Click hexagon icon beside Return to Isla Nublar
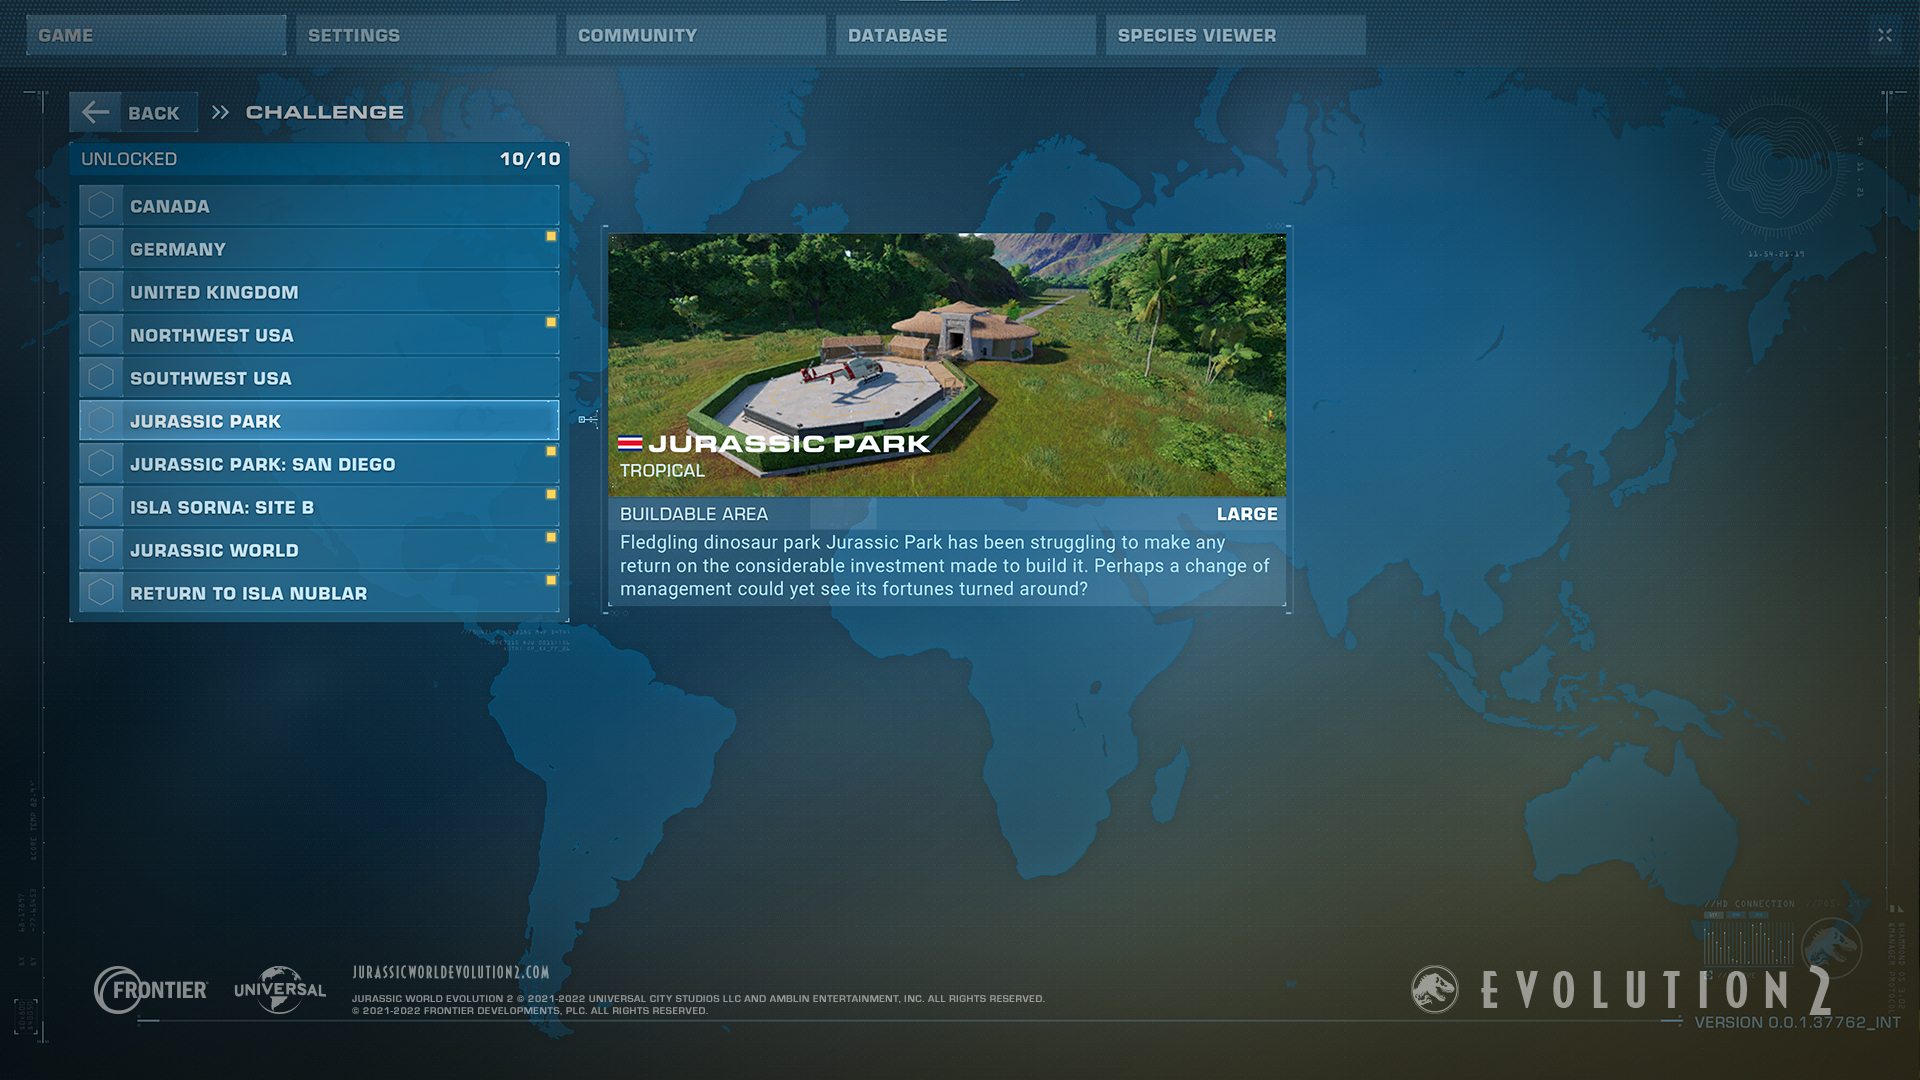Screen dimensions: 1920x1080 [101, 592]
